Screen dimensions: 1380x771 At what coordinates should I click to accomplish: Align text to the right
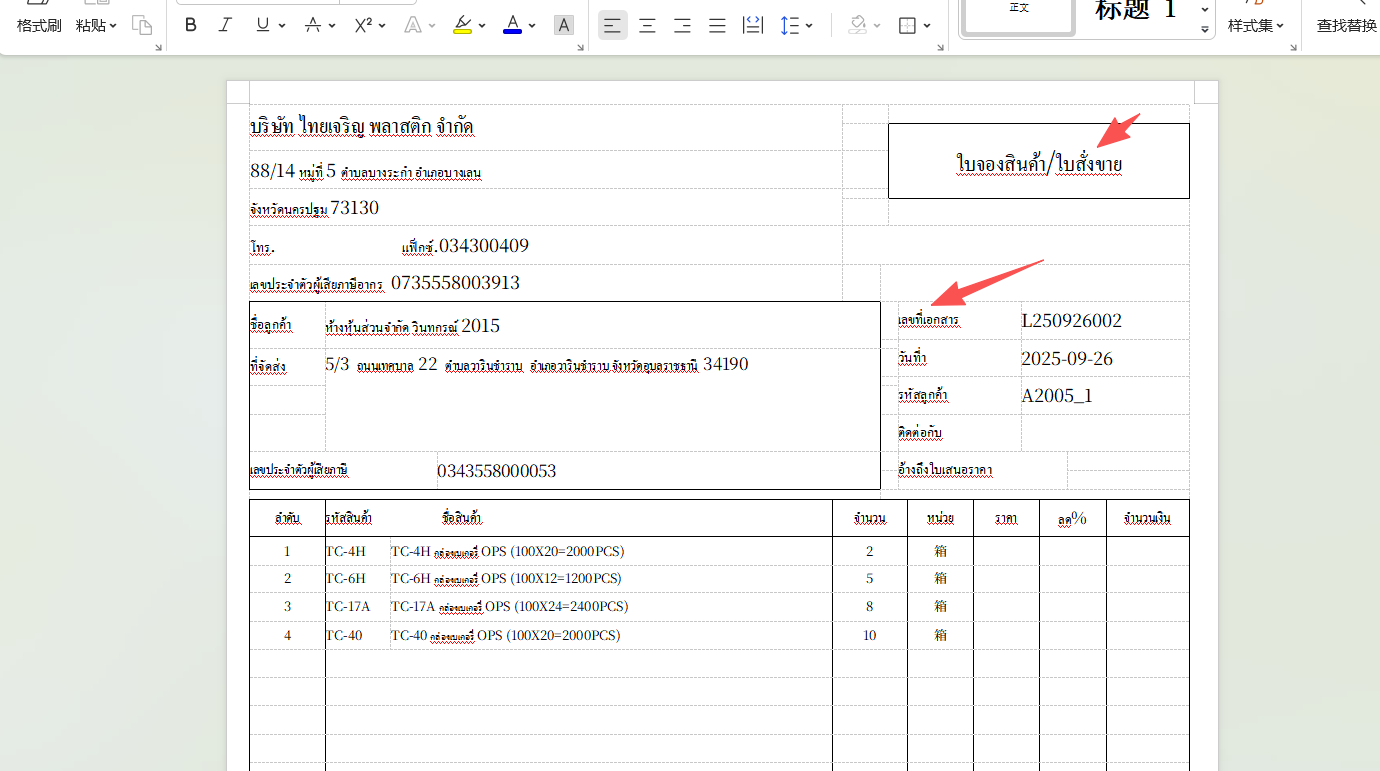coord(682,25)
